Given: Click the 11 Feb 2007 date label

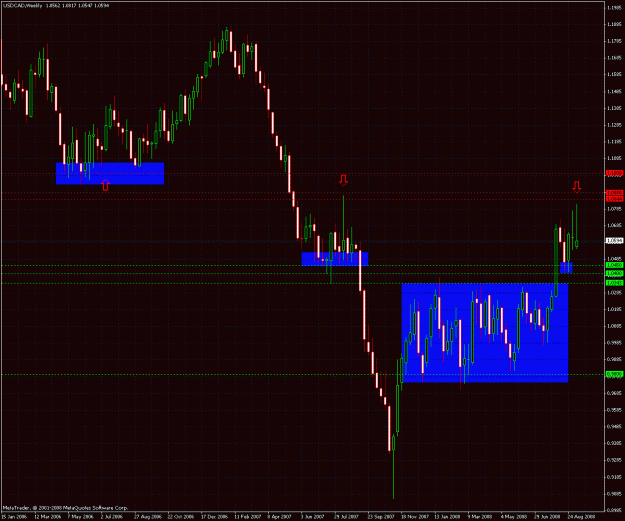Looking at the screenshot, I should [248, 517].
